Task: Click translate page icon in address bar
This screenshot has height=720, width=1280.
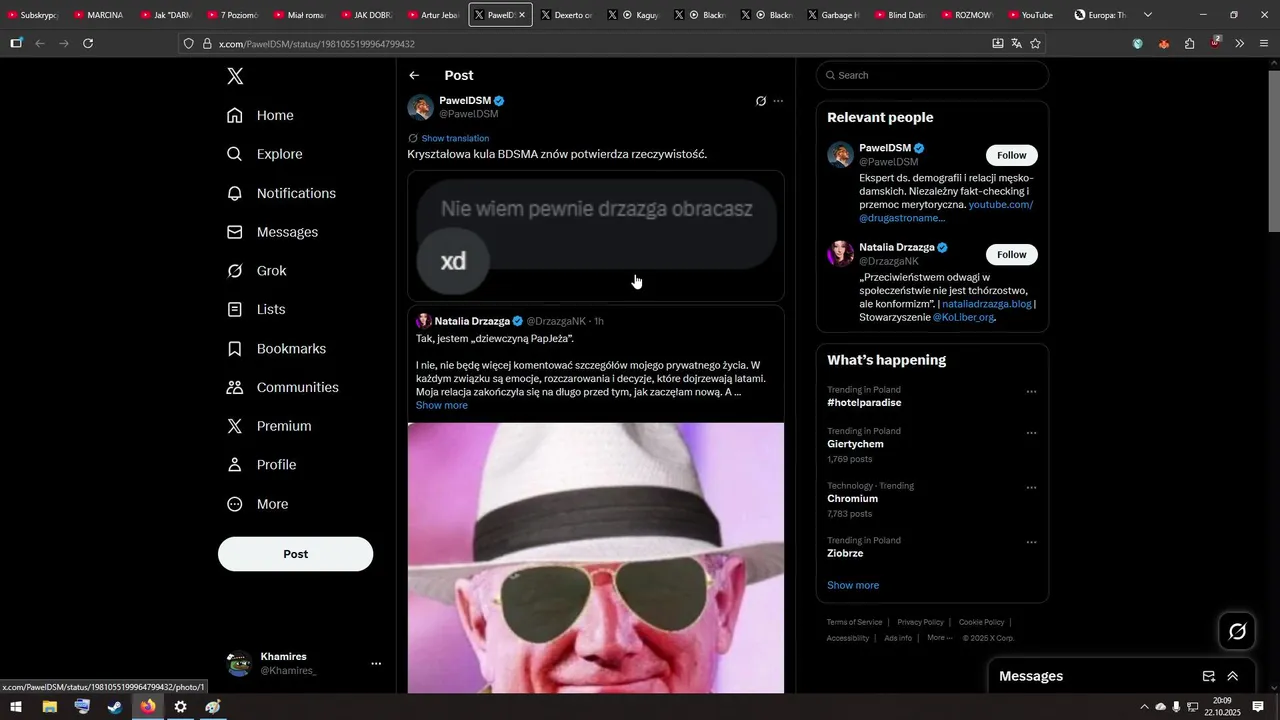Action: (1016, 44)
